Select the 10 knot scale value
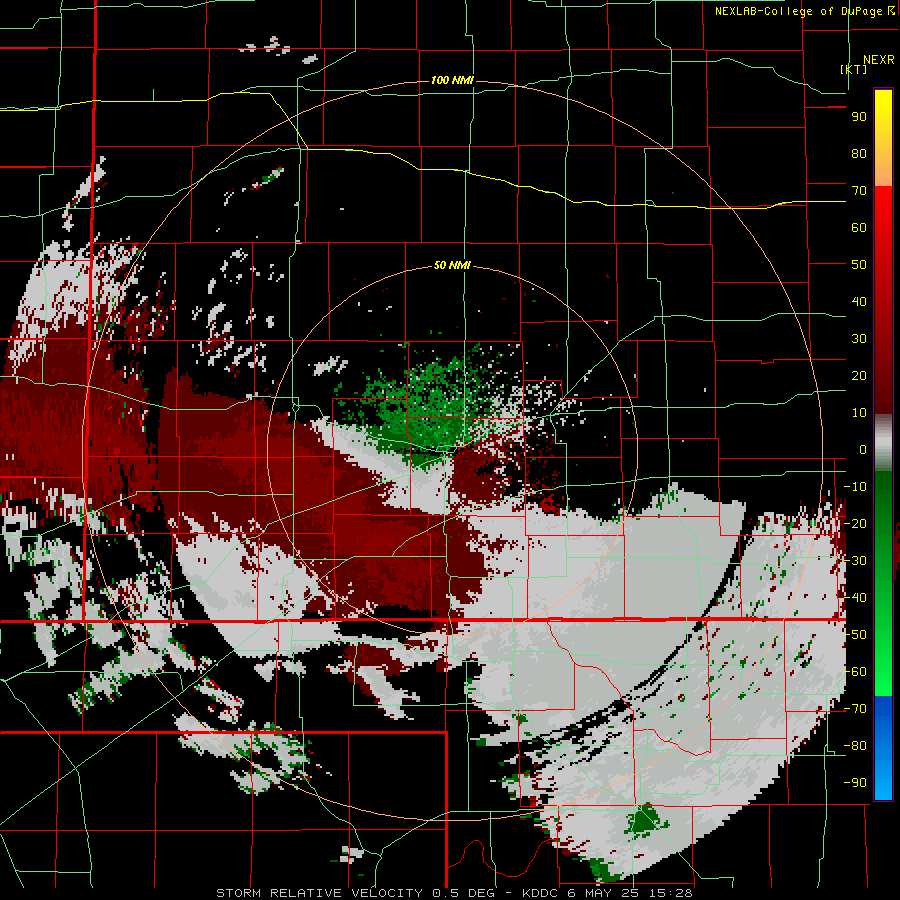This screenshot has width=900, height=900. (859, 413)
